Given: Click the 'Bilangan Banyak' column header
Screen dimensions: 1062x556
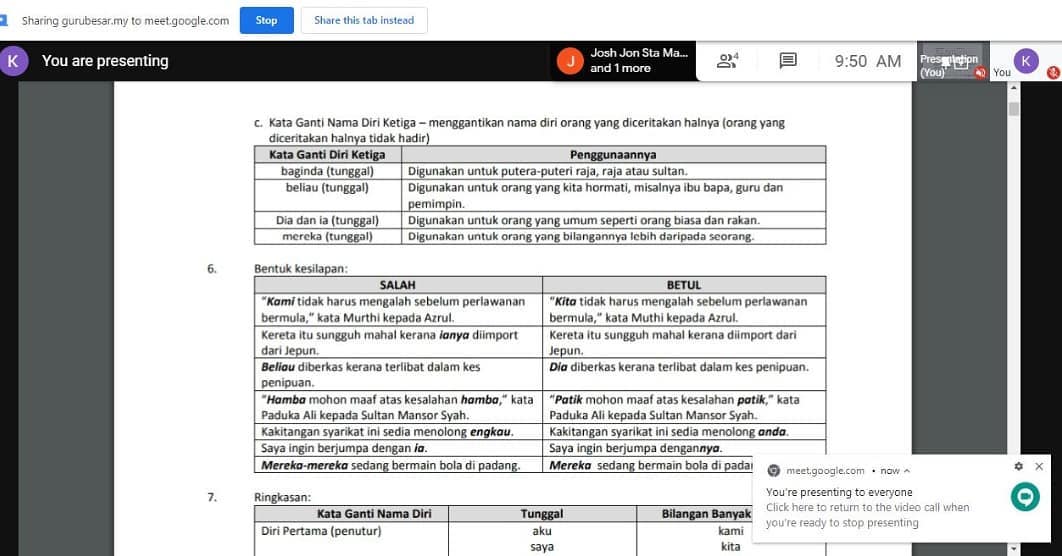Looking at the screenshot, I should tap(706, 513).
